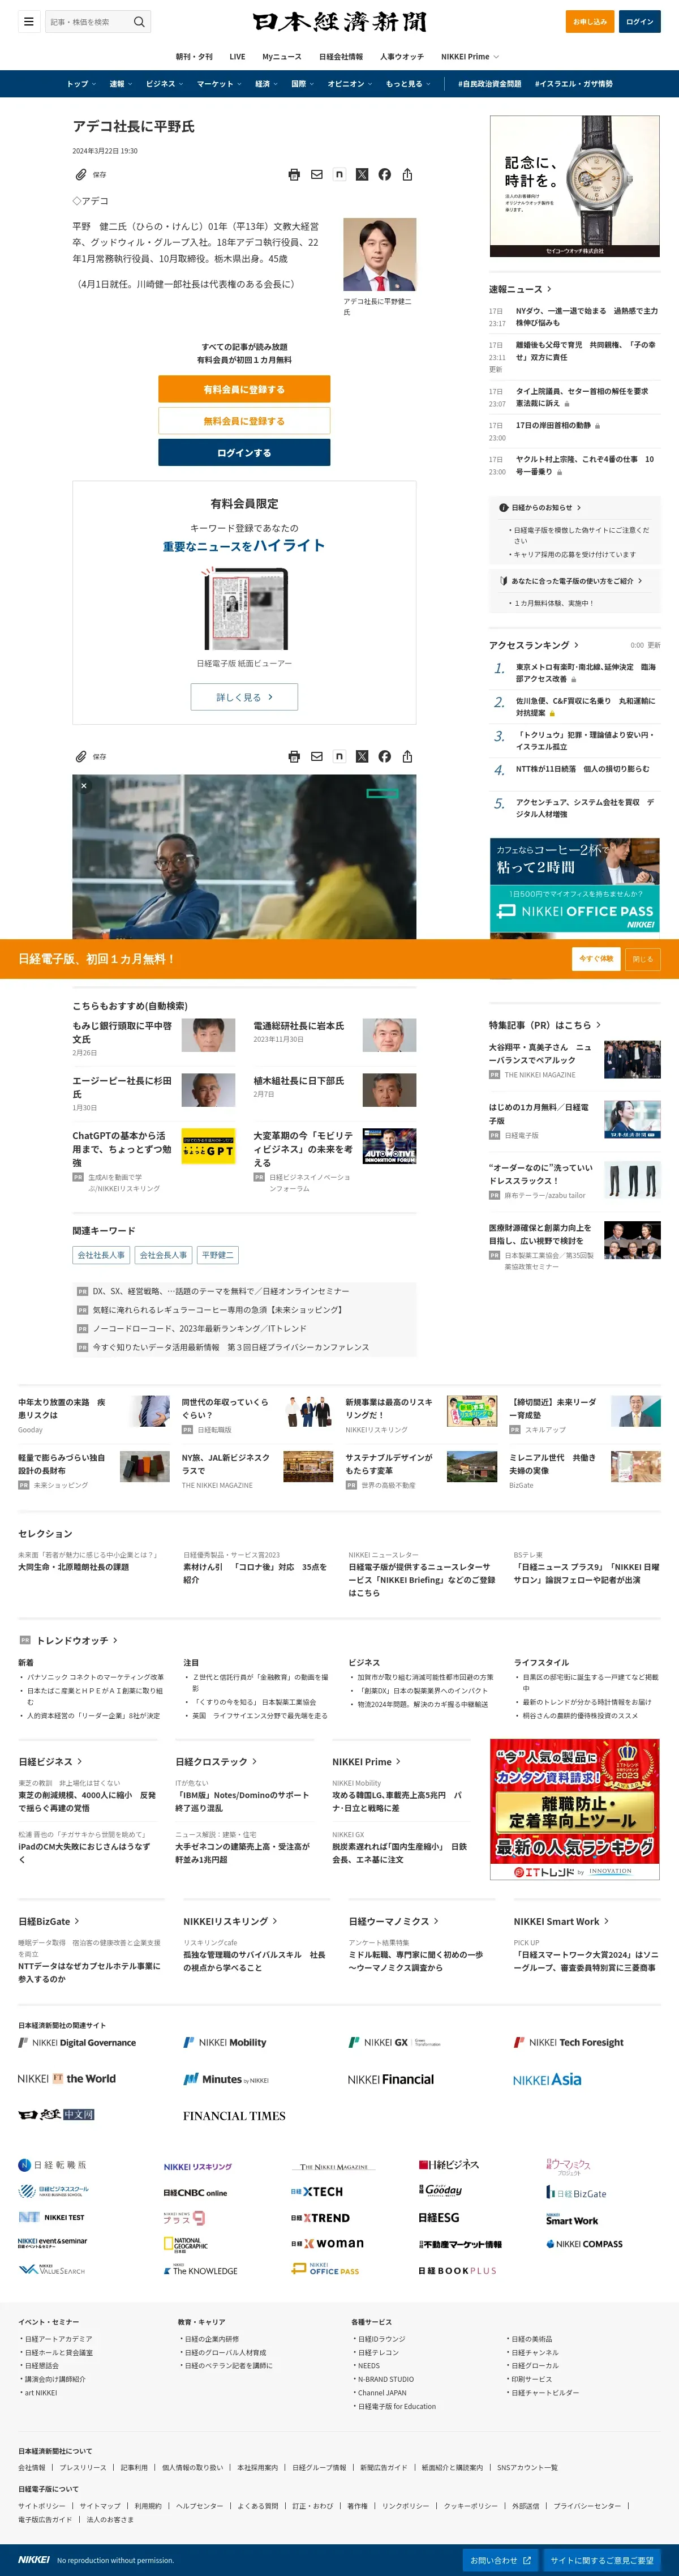Select the 会社社長人事 keyword tag
This screenshot has width=679, height=2576.
[102, 1255]
